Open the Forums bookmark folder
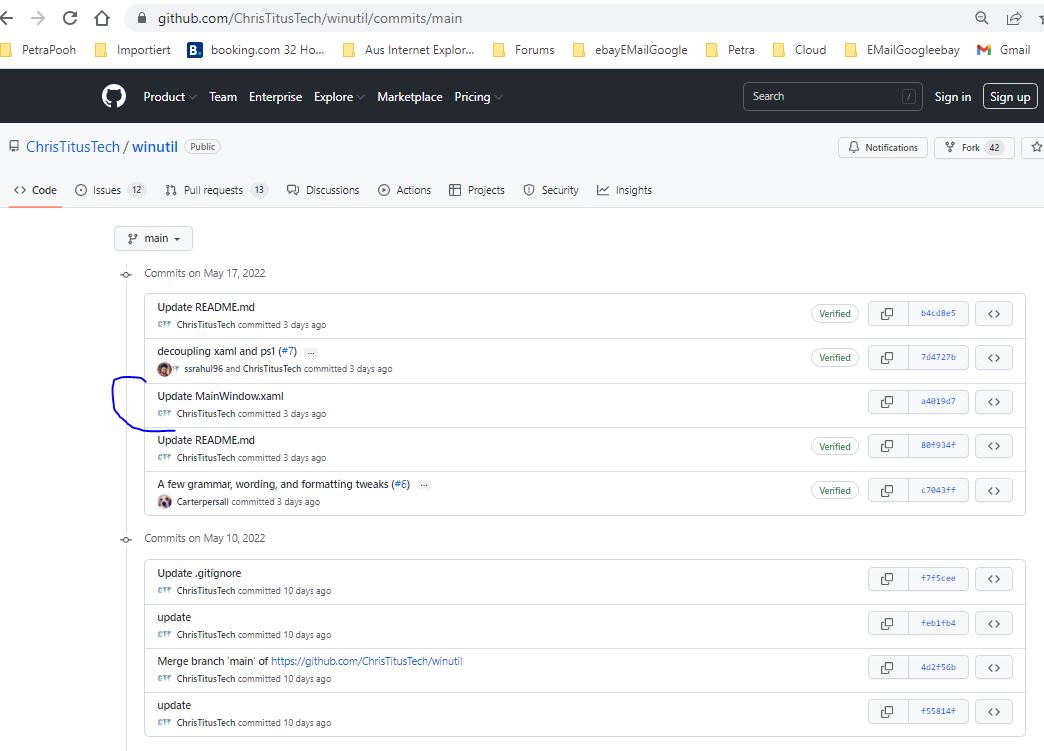1044x751 pixels. (523, 50)
